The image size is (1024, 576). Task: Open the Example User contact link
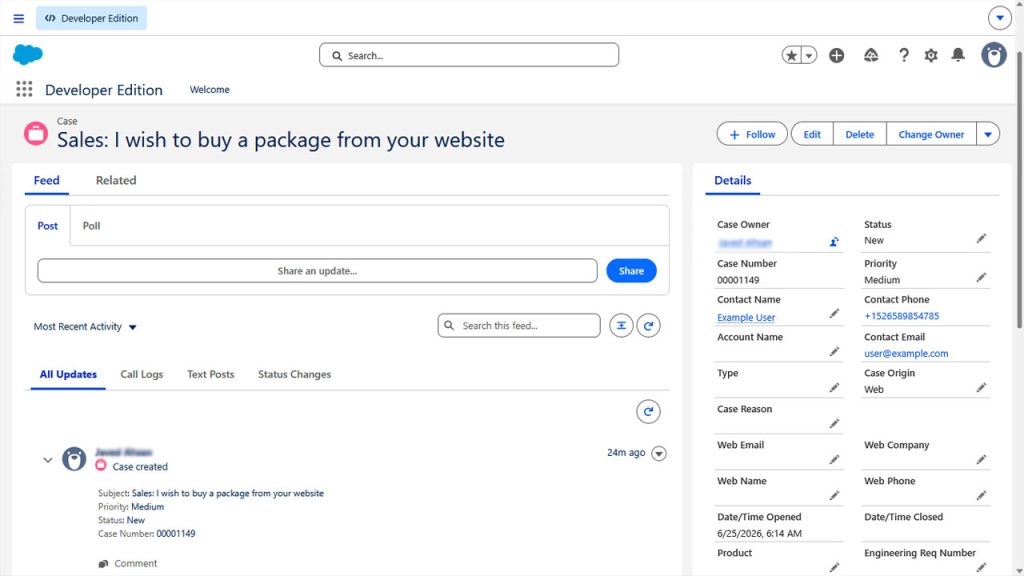point(746,317)
